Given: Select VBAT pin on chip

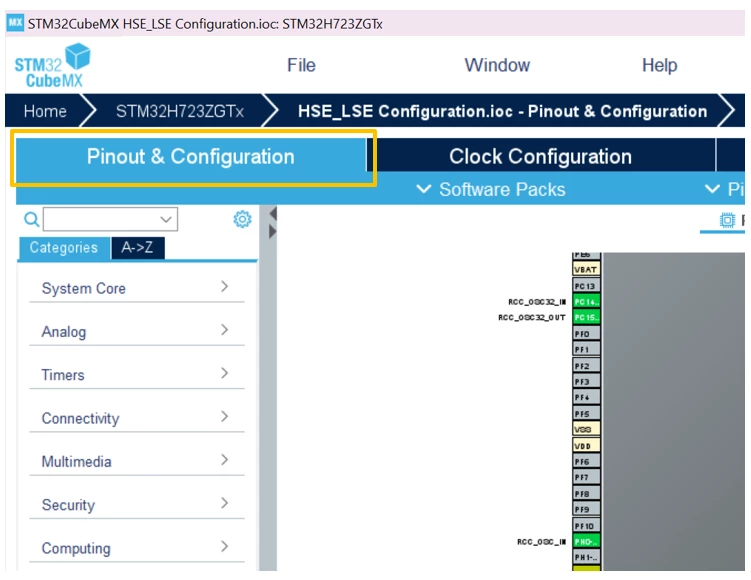Looking at the screenshot, I should point(586,270).
